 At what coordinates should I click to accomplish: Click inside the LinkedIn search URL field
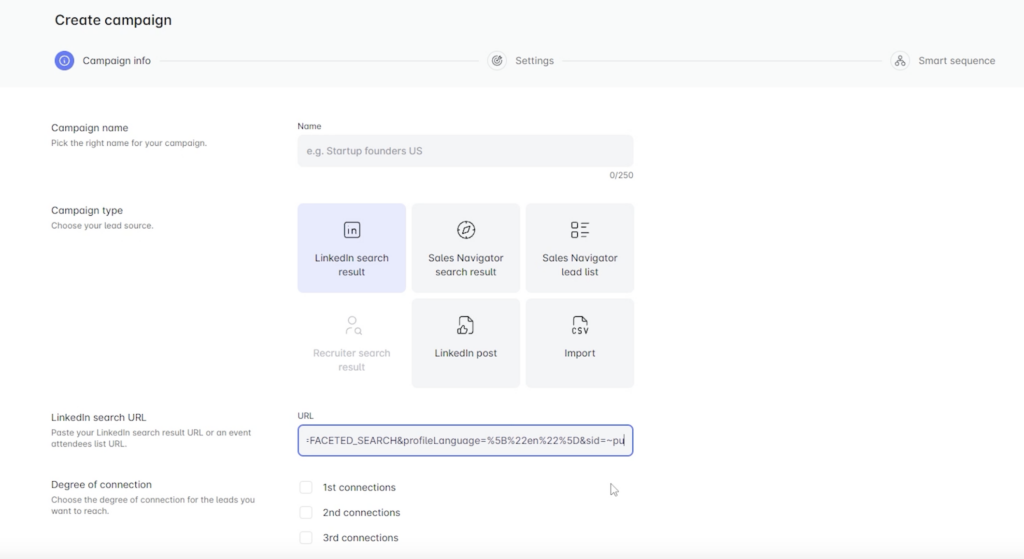(465, 440)
